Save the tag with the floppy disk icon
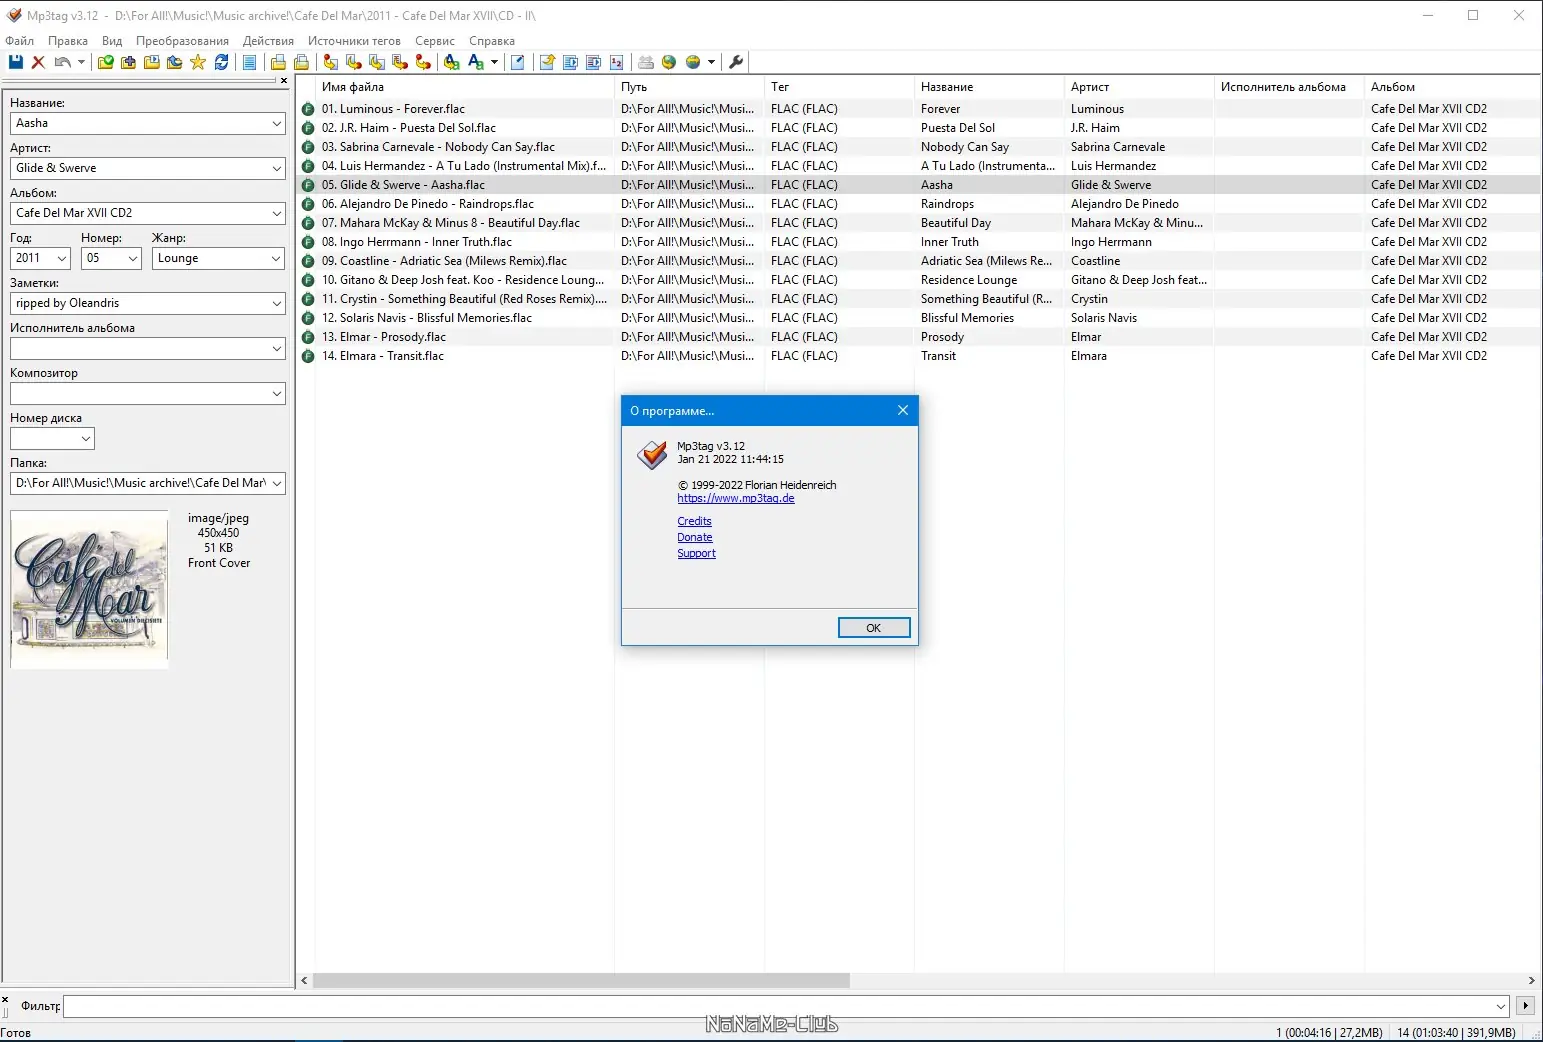The width and height of the screenshot is (1543, 1042). pos(15,62)
